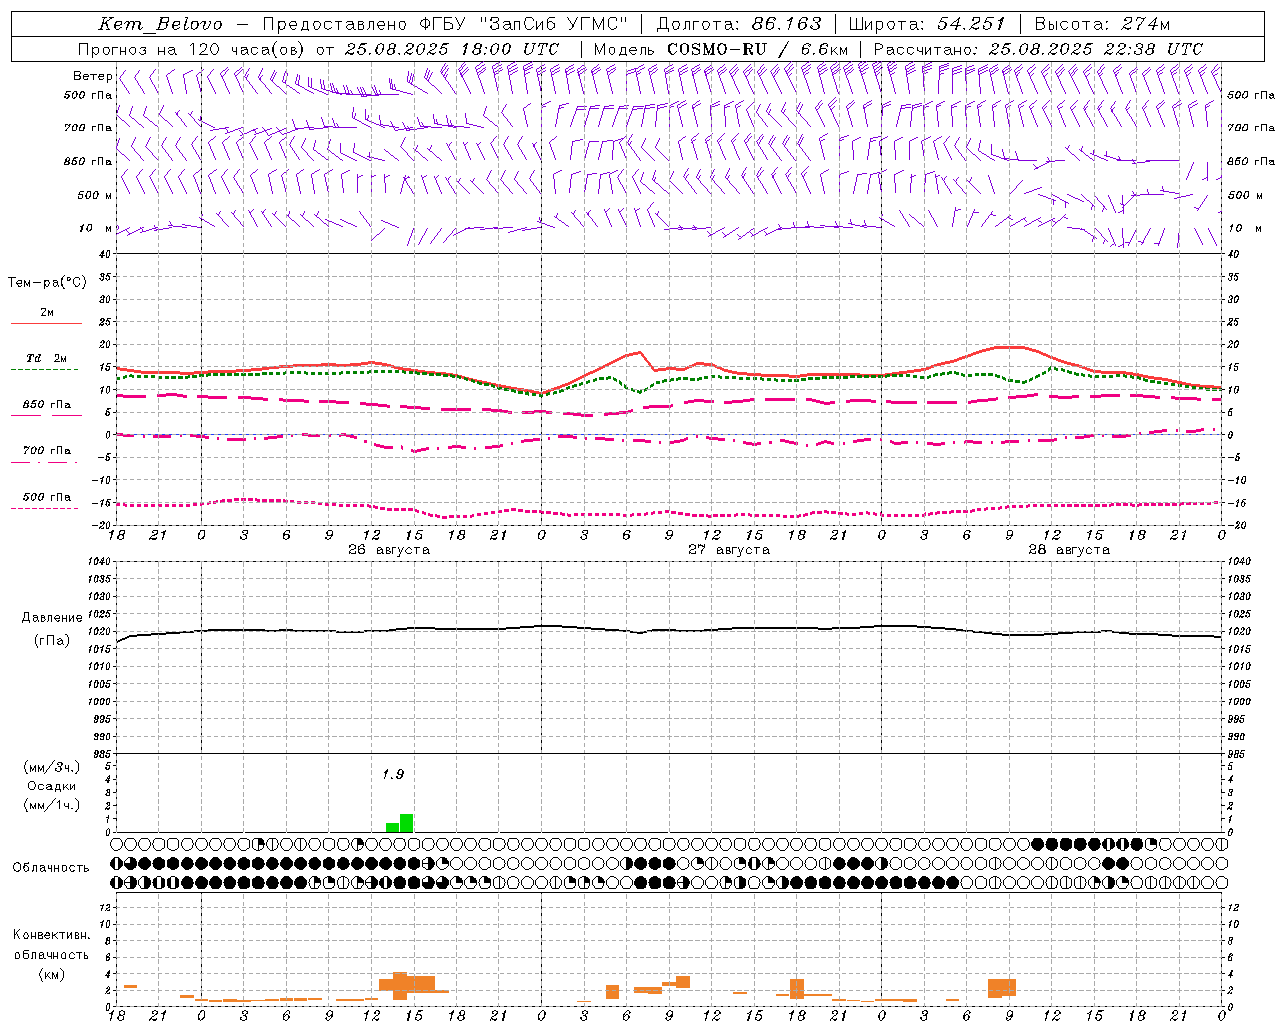The width and height of the screenshot is (1280, 1024).
Task: Click -20 on the right temperature axis
Action: point(1236,525)
